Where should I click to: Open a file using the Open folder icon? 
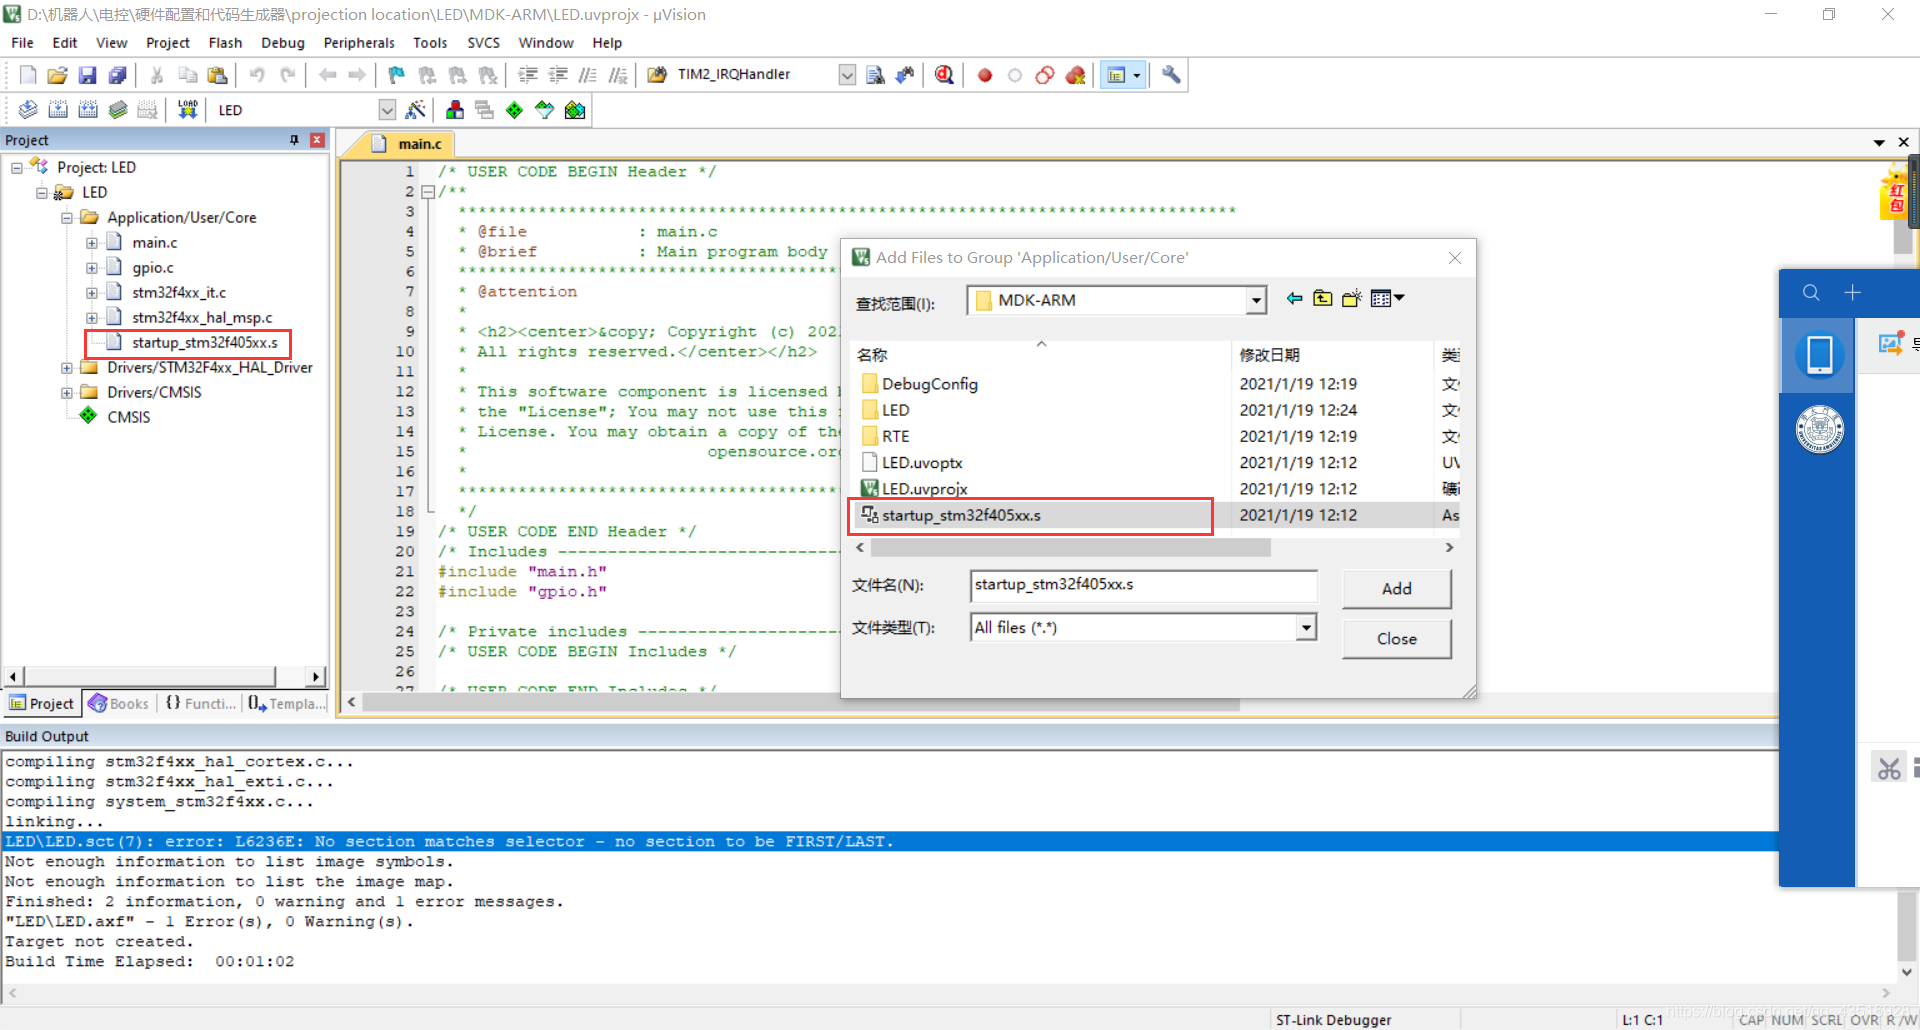58,75
